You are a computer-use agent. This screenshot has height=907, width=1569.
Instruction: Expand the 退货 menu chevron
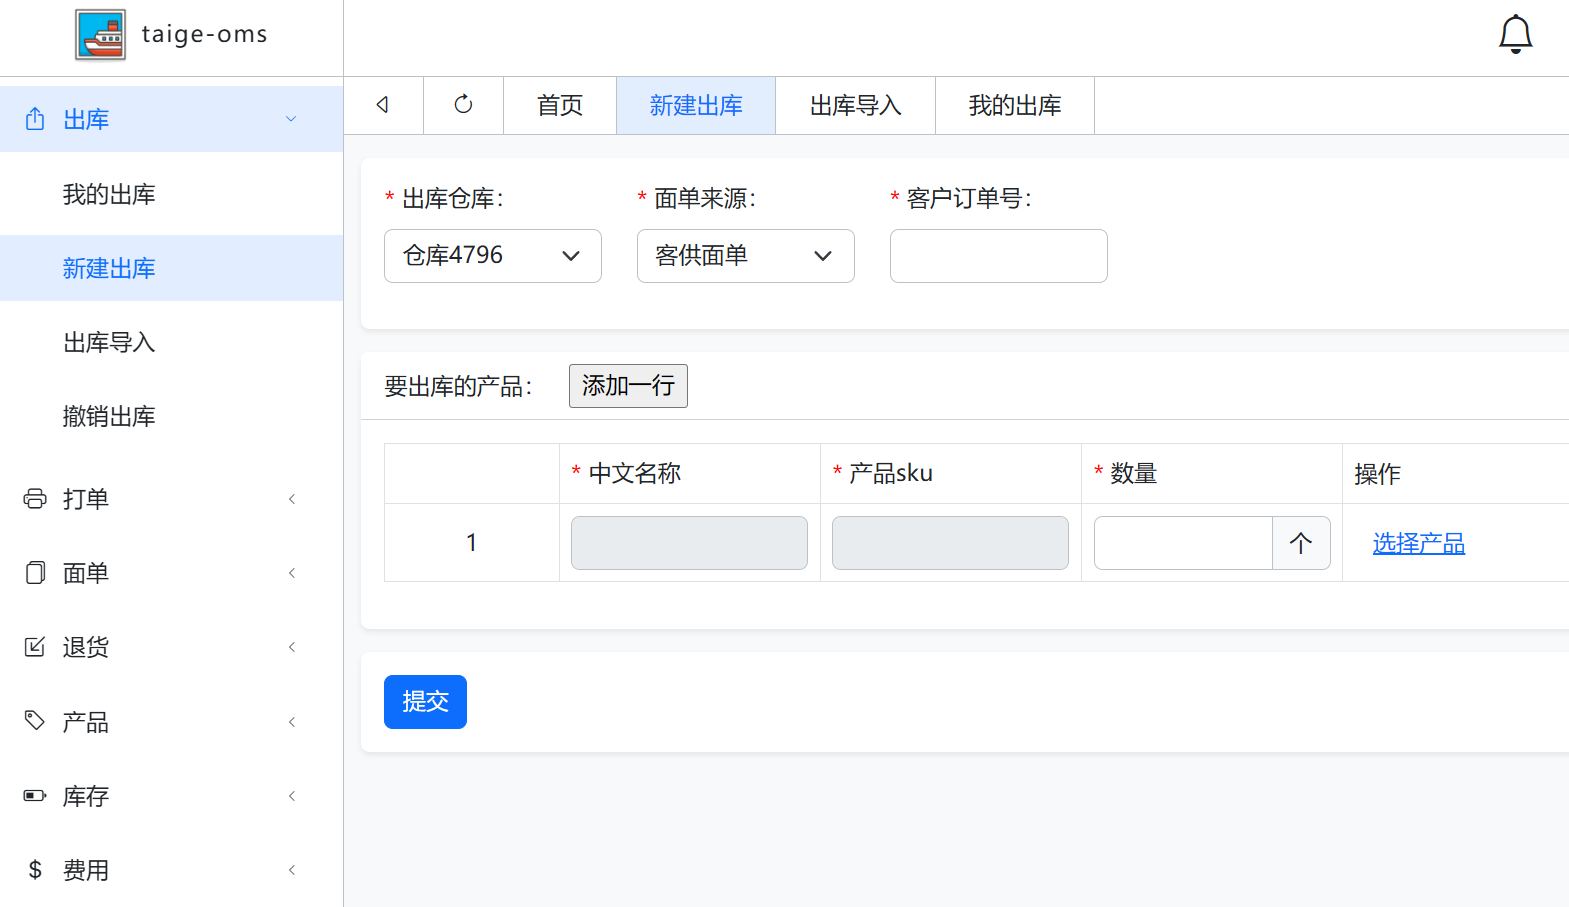[x=292, y=647]
